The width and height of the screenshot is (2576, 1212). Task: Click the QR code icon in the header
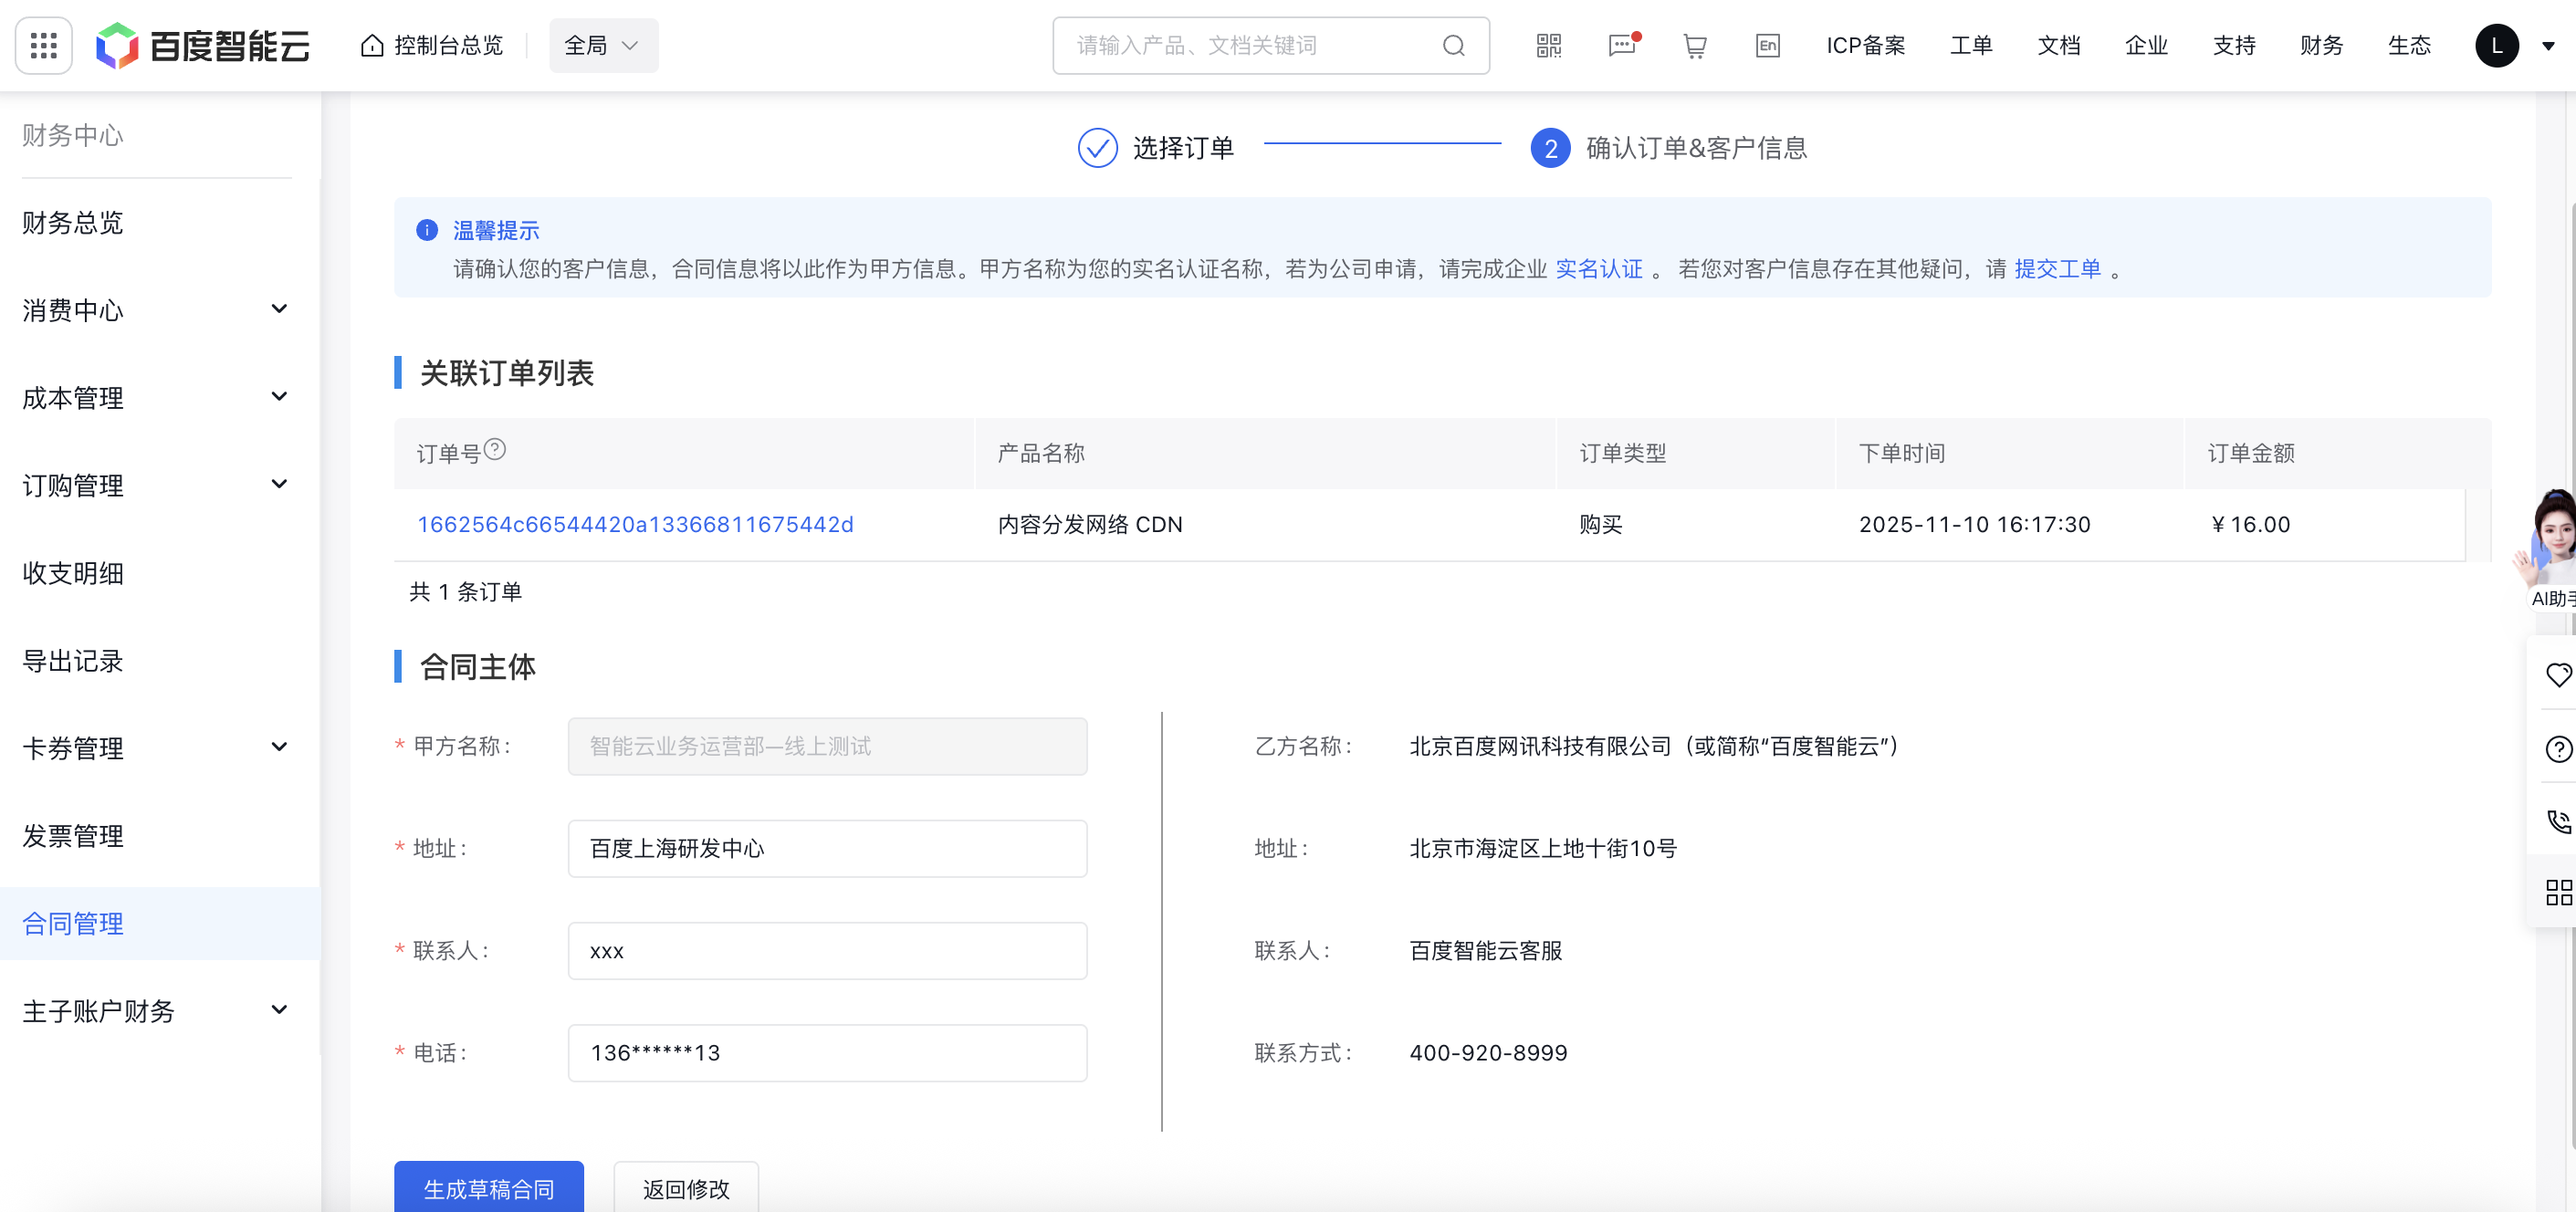[x=1547, y=45]
